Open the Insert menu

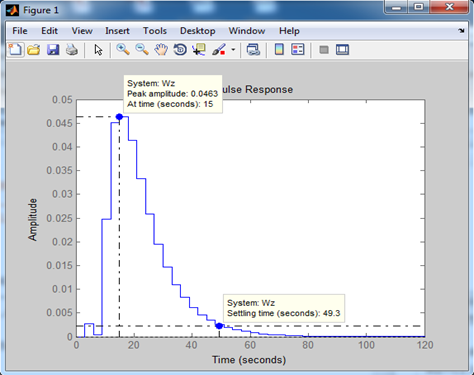coord(117,31)
